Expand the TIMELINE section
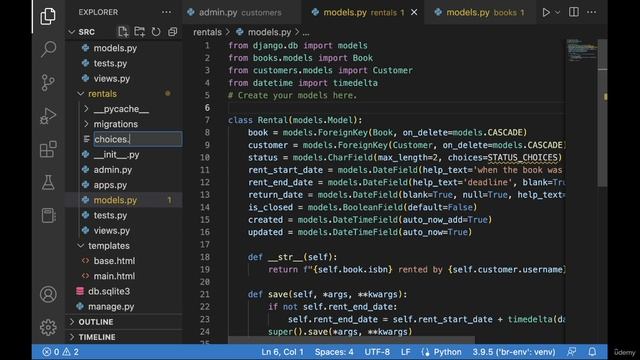 [x=124, y=337]
